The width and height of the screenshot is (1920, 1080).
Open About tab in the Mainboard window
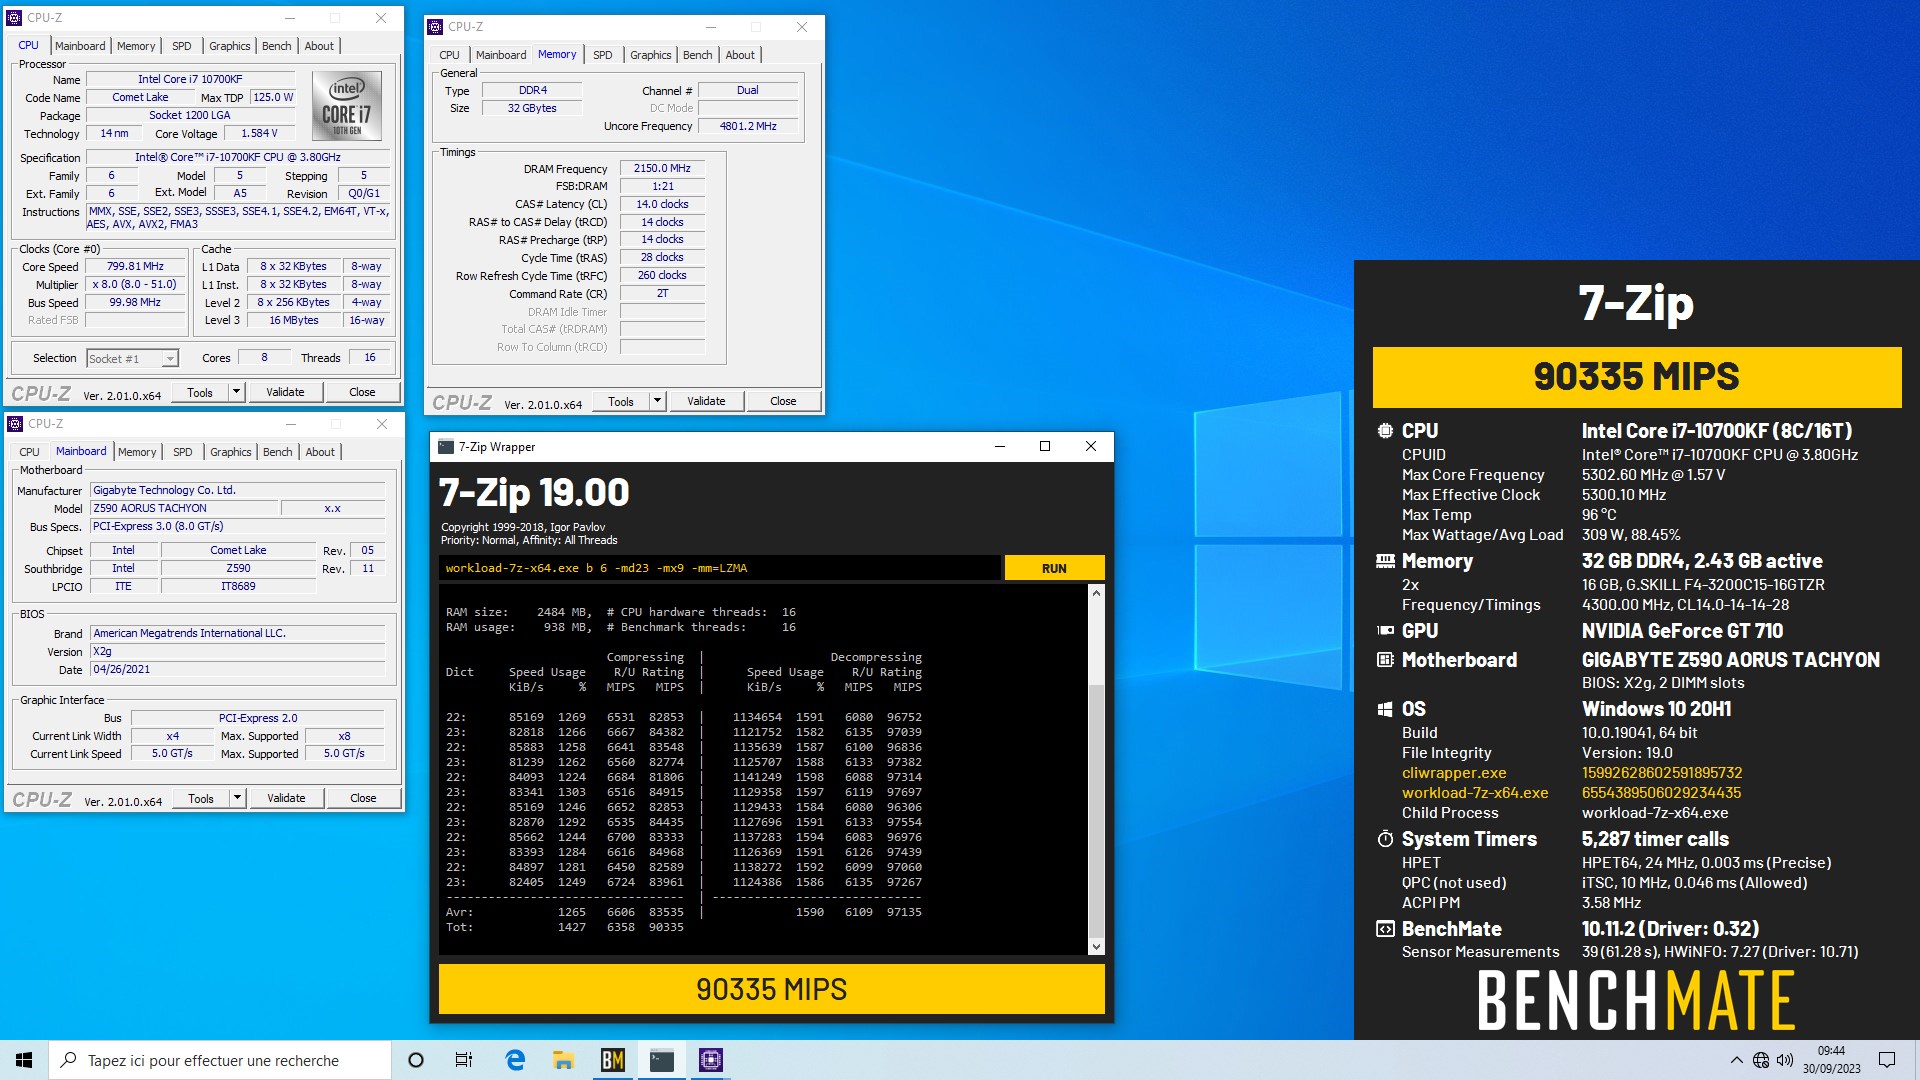(320, 452)
